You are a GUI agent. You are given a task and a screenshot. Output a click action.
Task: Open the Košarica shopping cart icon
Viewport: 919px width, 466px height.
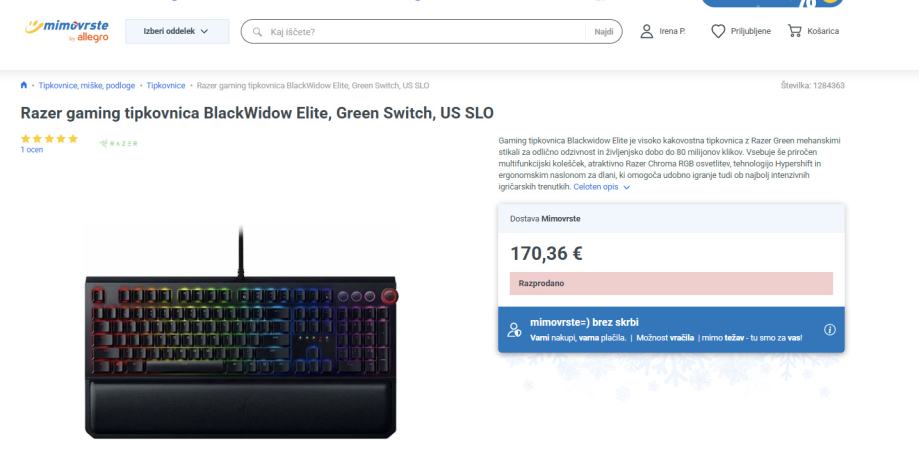(795, 31)
